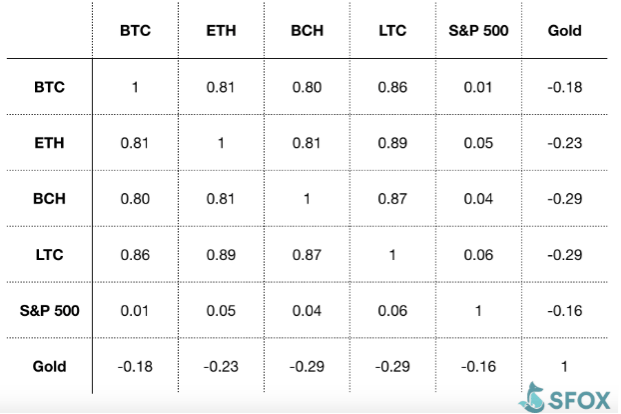
Task: Select the ETH column header
Action: (221, 31)
